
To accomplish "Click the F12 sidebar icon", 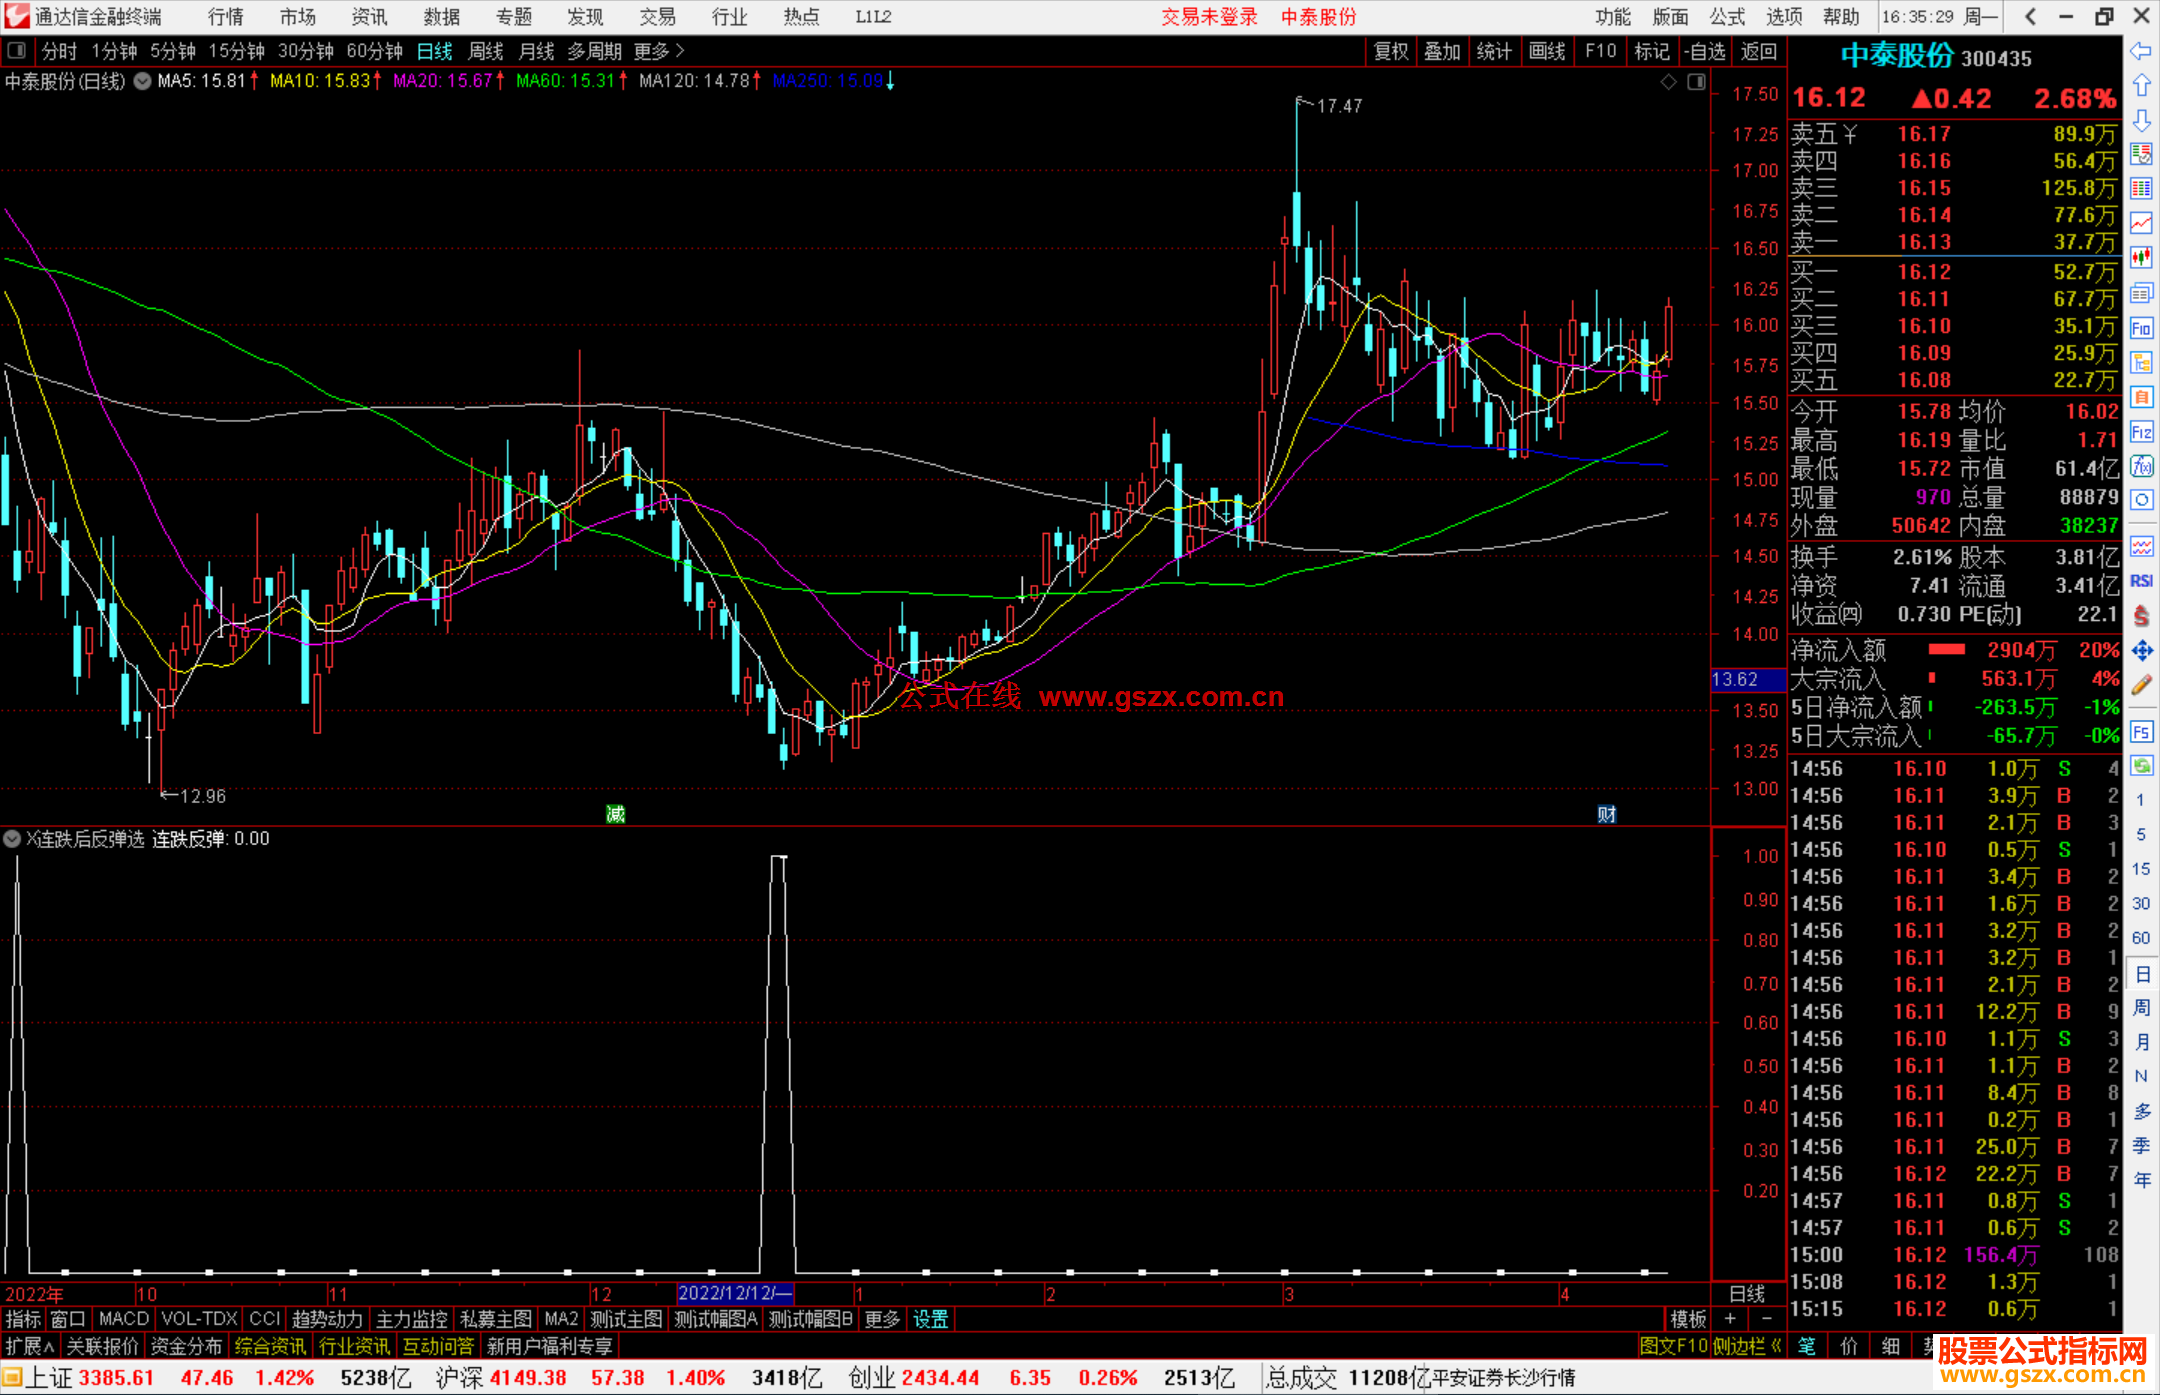I will coord(2141,432).
